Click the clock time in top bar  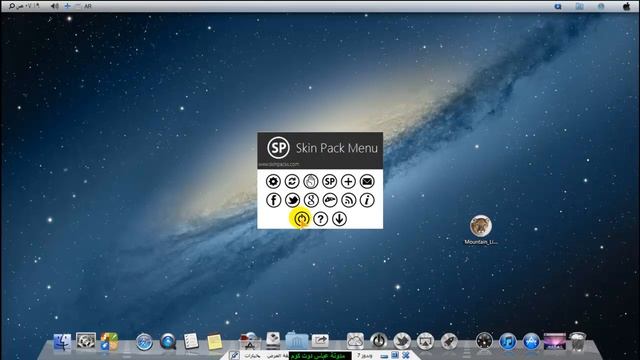click(29, 6)
